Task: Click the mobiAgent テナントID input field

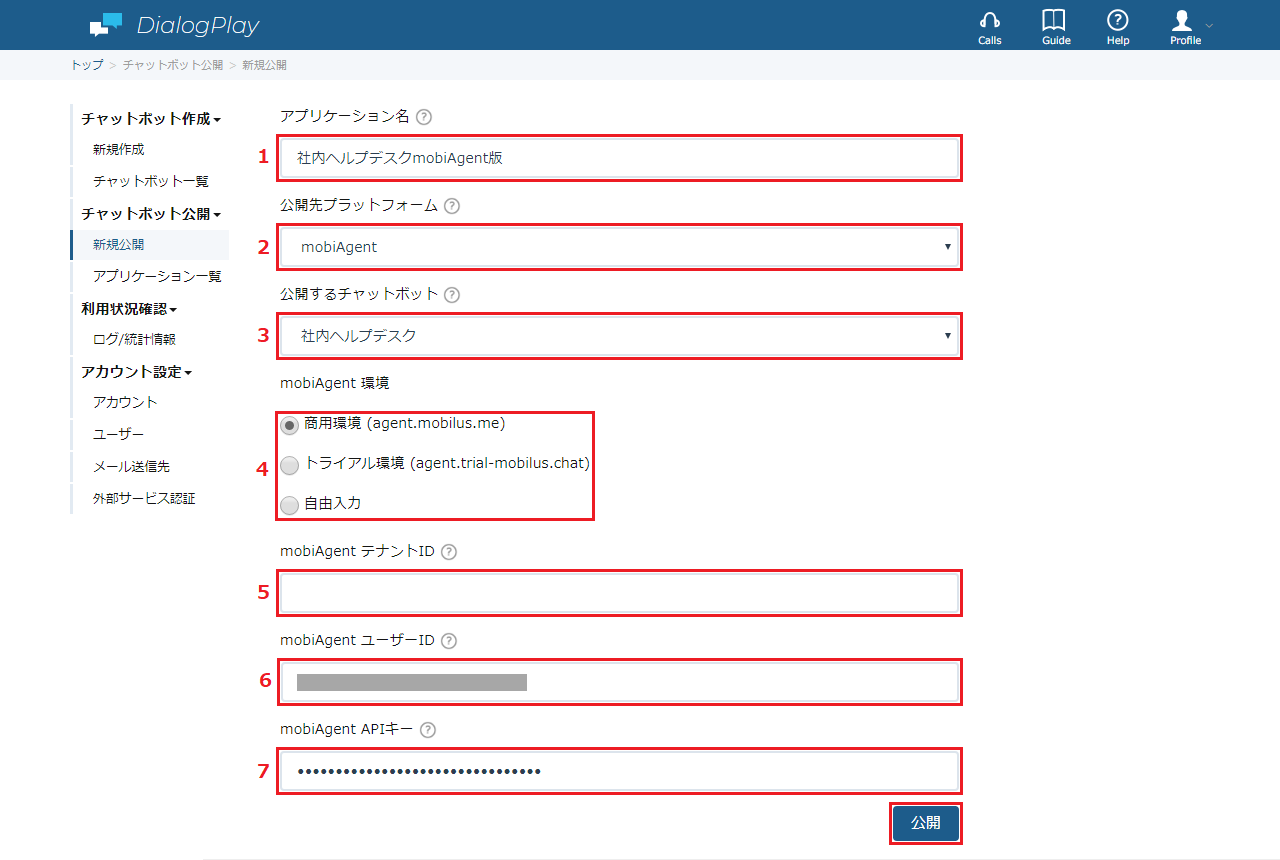Action: pyautogui.click(x=620, y=593)
